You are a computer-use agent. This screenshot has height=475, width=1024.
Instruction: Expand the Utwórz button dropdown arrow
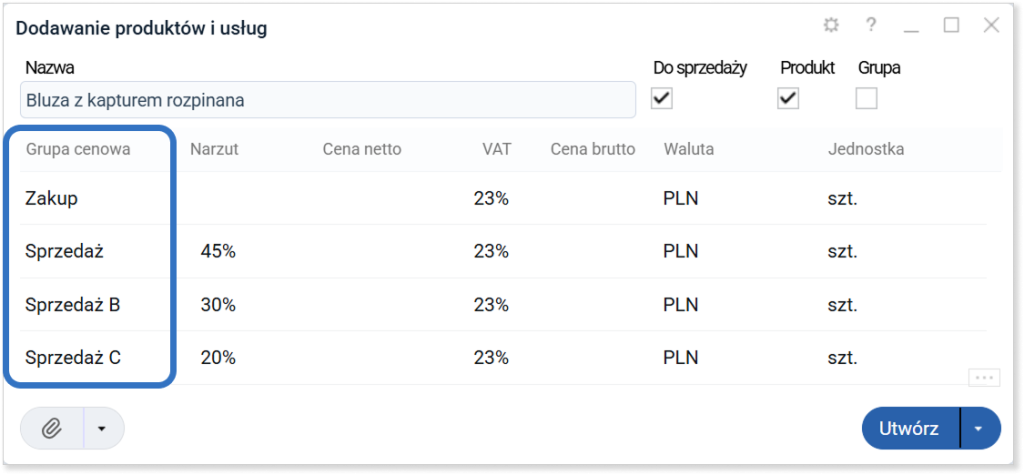point(980,429)
